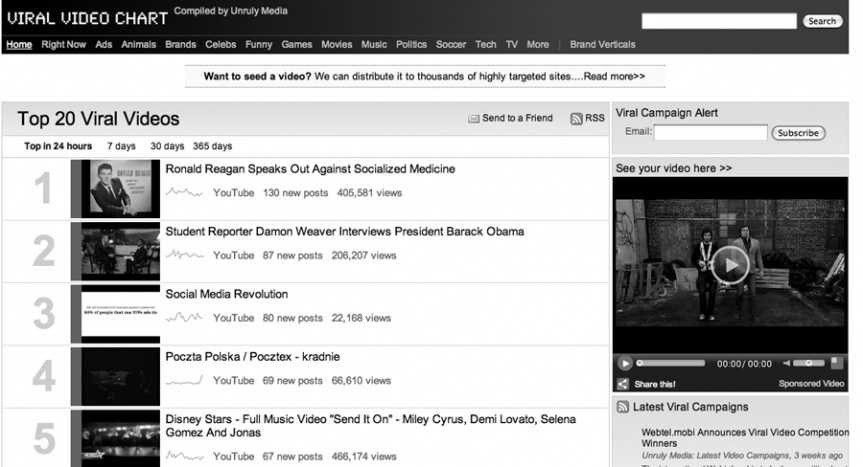The height and width of the screenshot is (467, 863).
Task: Click 405,581 views text
Action: click(369, 193)
